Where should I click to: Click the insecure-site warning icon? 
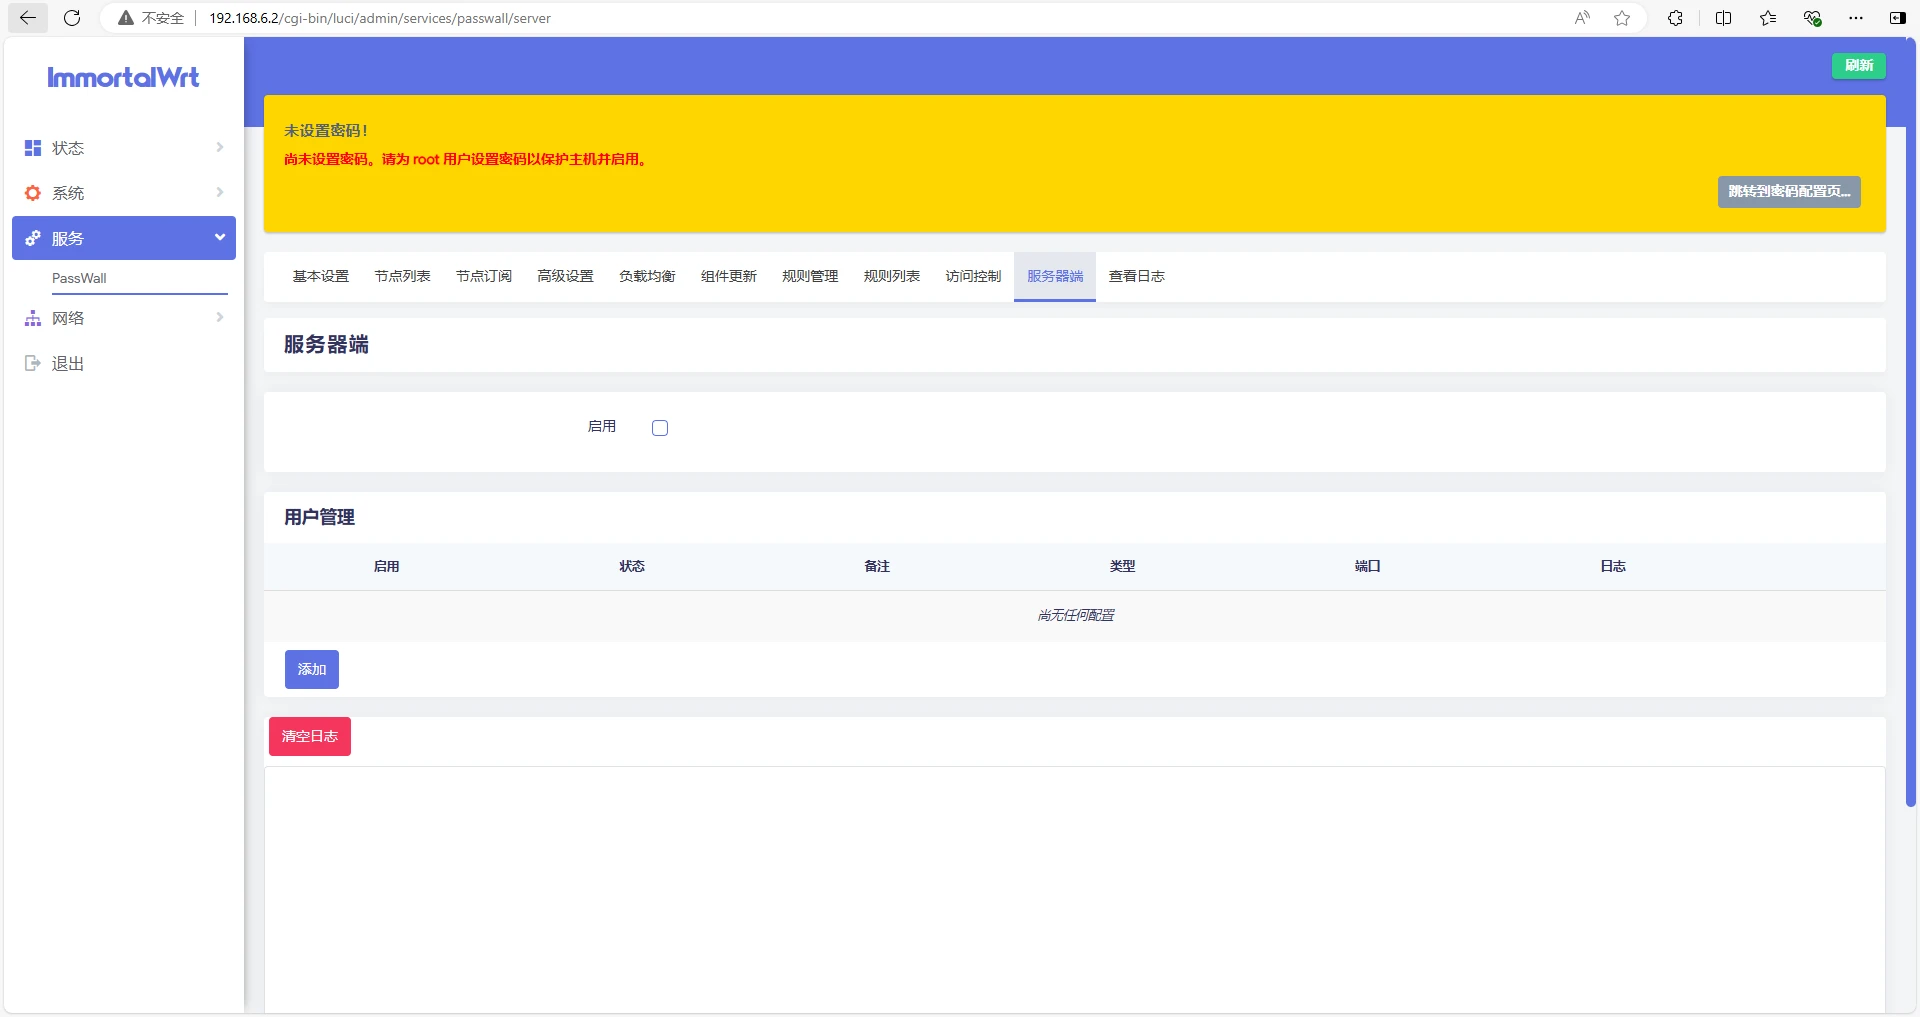click(126, 18)
